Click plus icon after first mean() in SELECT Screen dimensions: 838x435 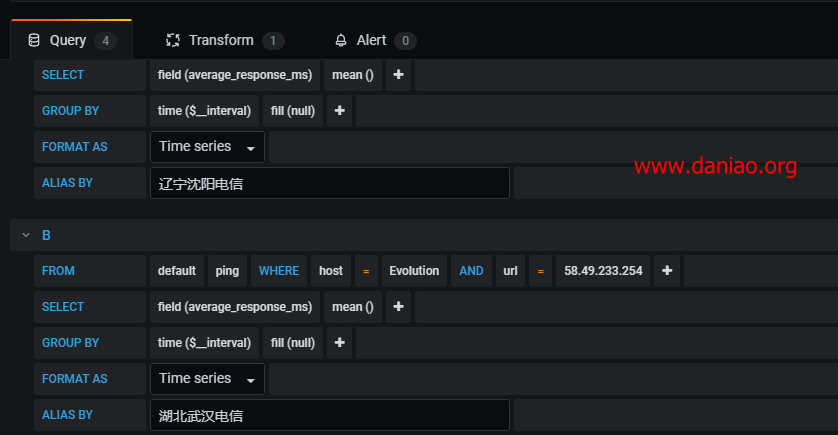pos(398,75)
